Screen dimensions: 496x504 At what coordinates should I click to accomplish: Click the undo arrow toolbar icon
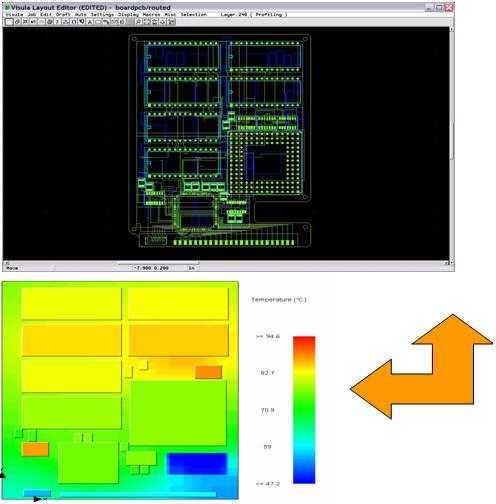point(106,22)
